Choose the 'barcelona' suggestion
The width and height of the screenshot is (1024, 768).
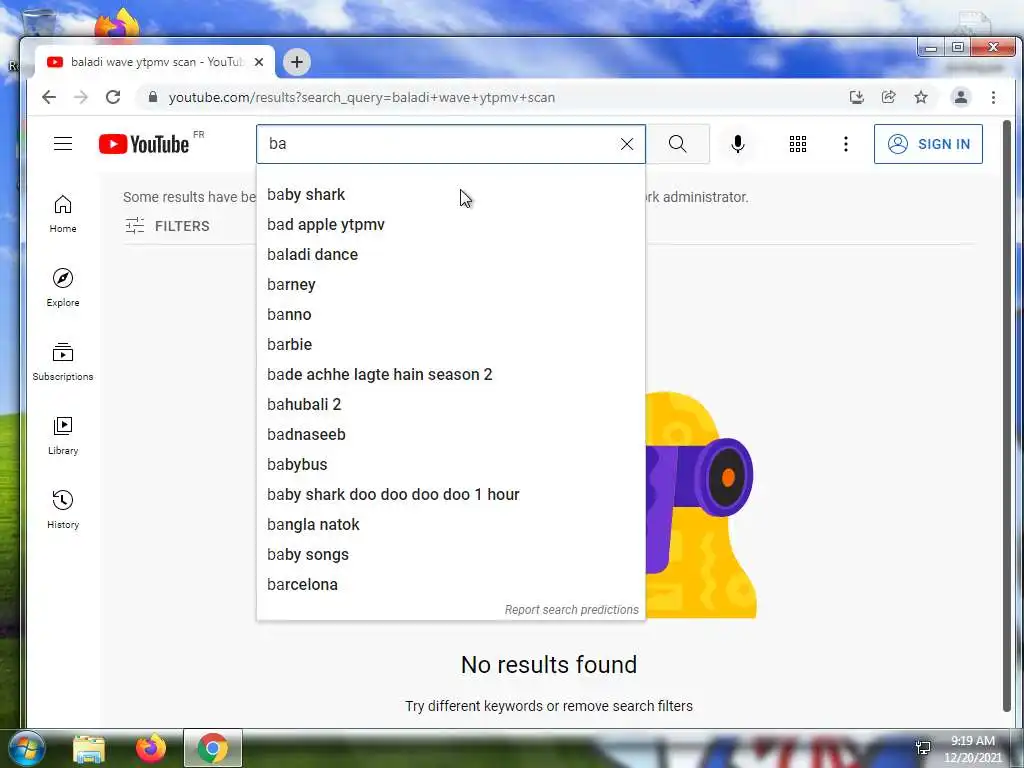click(x=451, y=585)
